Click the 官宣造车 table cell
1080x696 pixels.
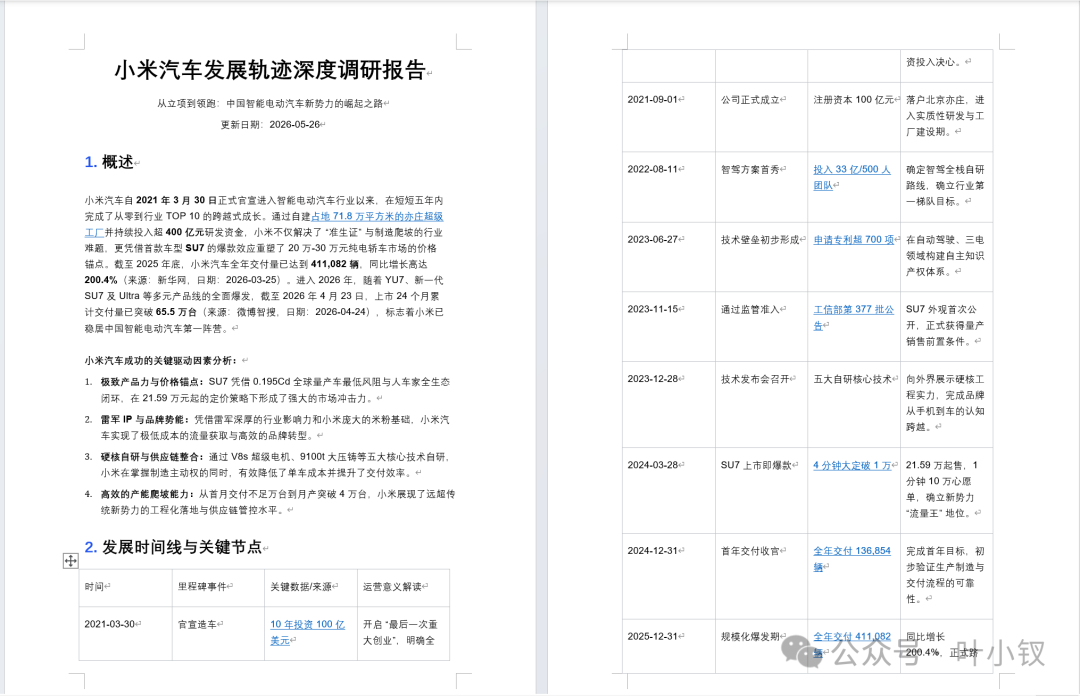coord(218,633)
